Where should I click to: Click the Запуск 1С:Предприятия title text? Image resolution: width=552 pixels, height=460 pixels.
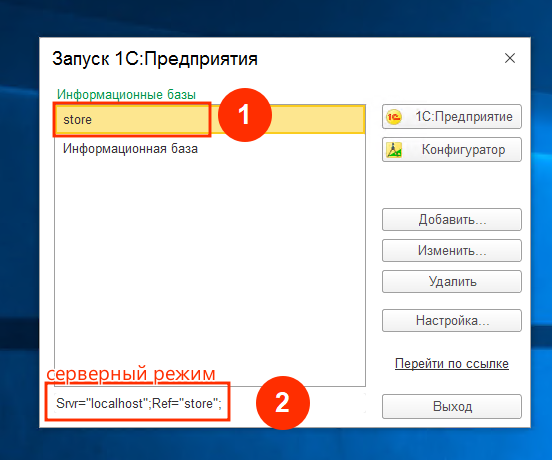point(155,59)
